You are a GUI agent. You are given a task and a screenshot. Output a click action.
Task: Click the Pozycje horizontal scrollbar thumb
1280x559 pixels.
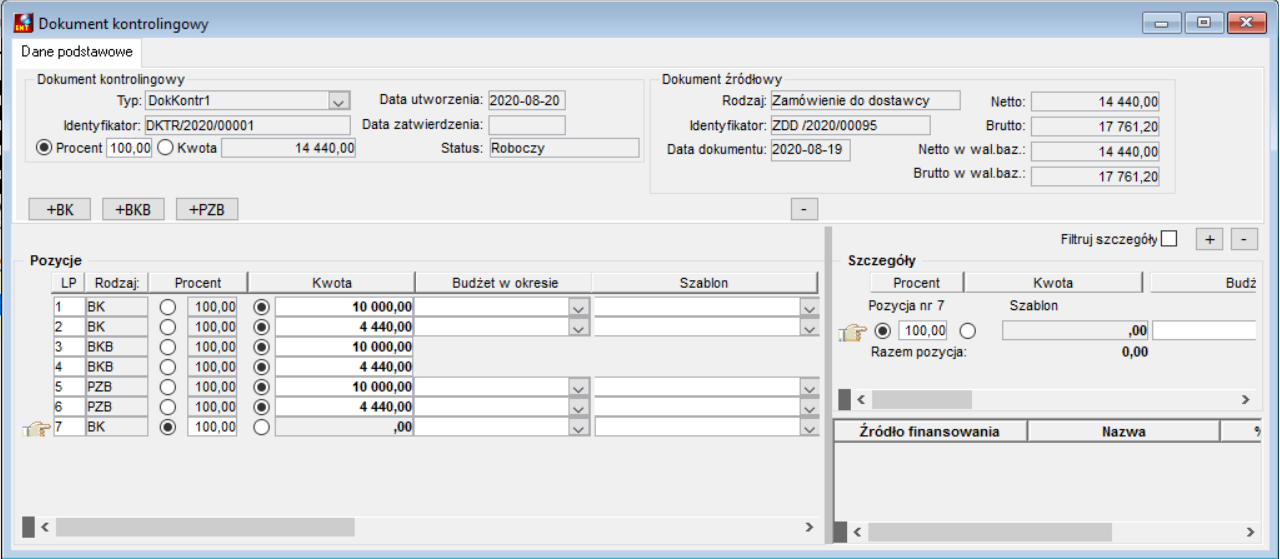[204, 526]
